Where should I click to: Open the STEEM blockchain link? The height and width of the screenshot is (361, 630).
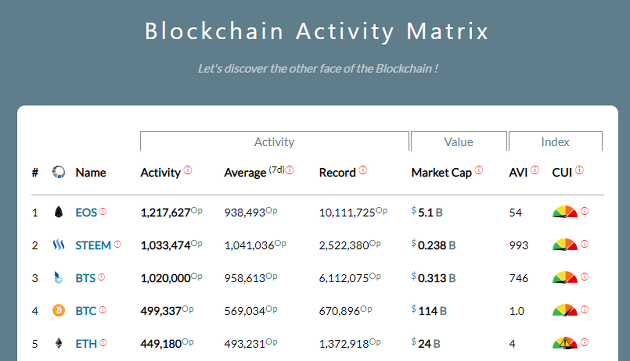tap(93, 245)
